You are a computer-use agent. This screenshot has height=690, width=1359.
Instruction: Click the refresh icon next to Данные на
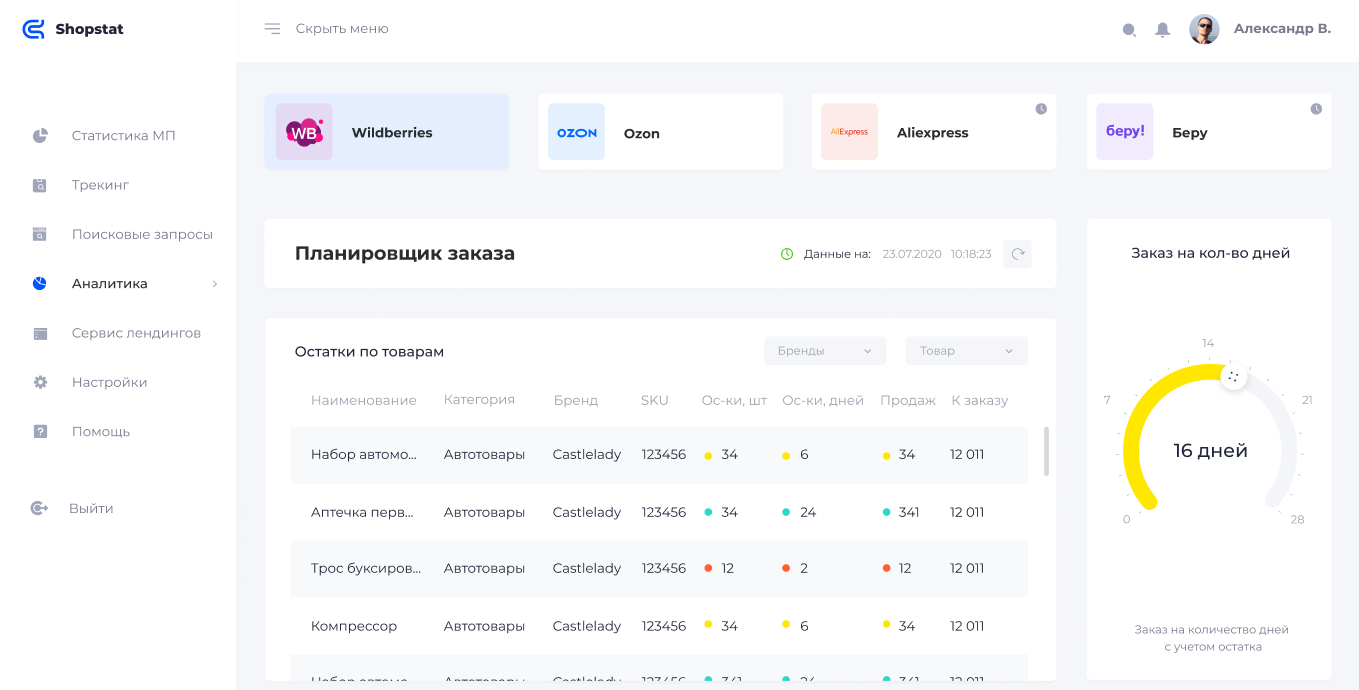click(1017, 254)
